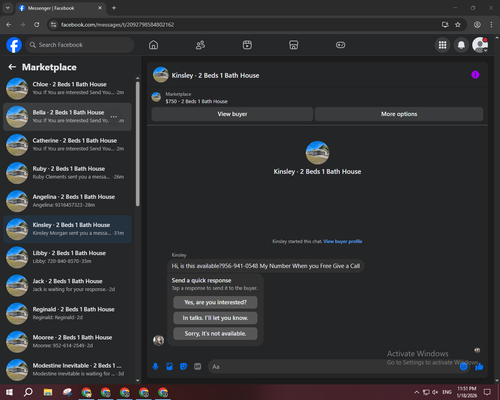500x400 pixels.
Task: Open the Facebook menu grid icon
Action: coord(442,45)
